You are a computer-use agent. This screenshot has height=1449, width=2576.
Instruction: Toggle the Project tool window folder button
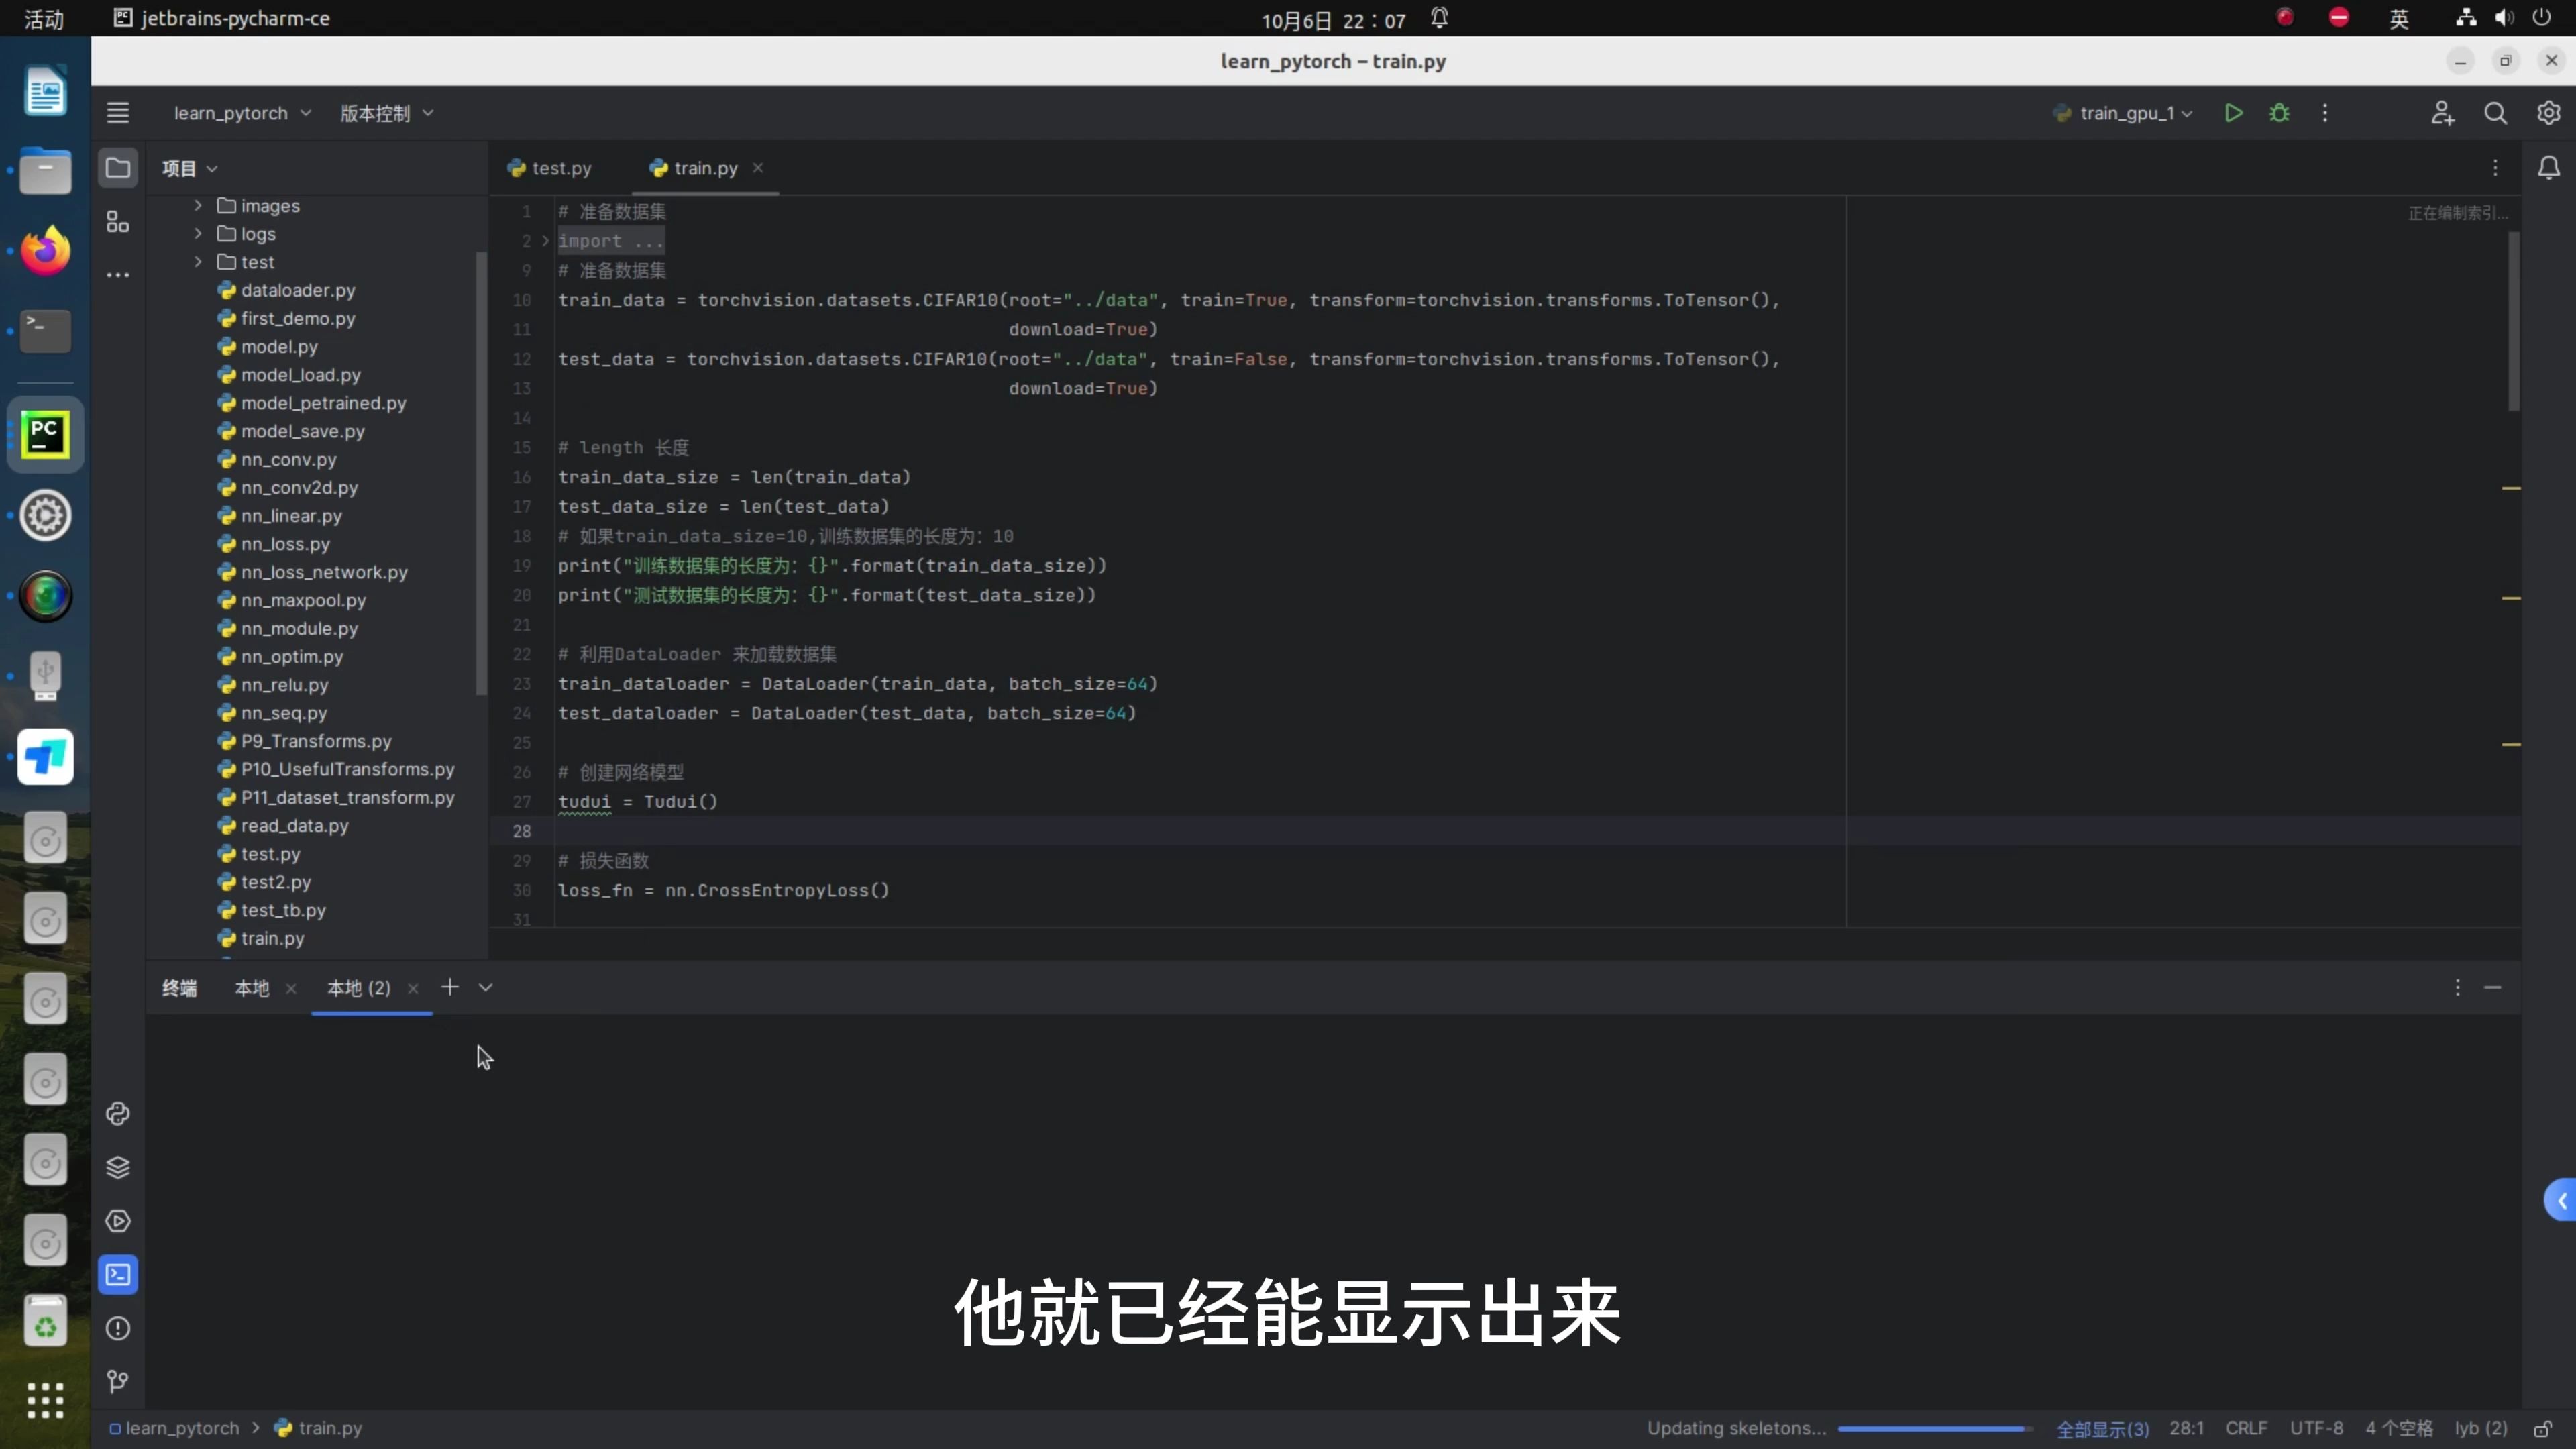pos(118,168)
